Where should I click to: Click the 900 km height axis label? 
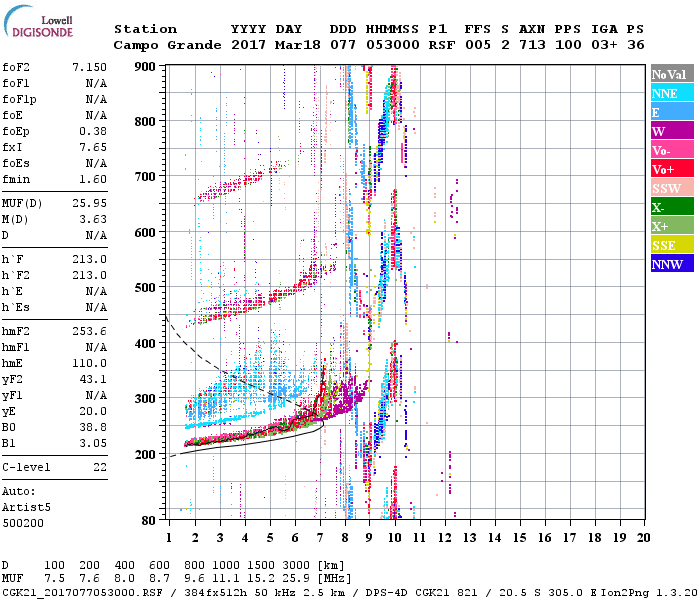pos(145,67)
